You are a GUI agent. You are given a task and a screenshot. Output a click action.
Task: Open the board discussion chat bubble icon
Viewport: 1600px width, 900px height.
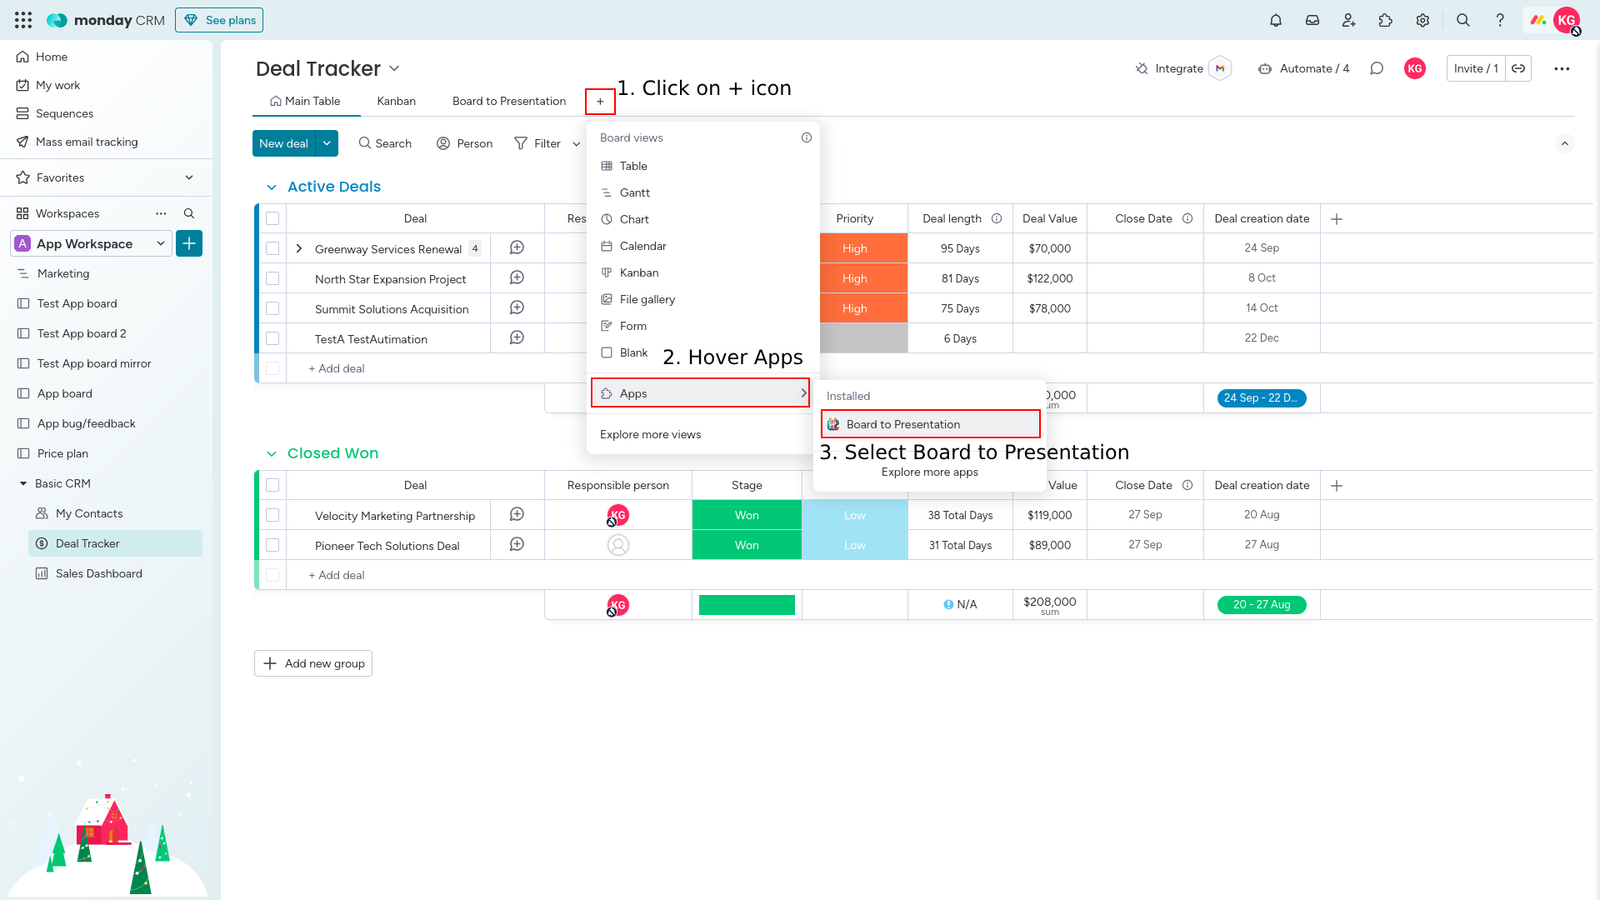pyautogui.click(x=1377, y=68)
